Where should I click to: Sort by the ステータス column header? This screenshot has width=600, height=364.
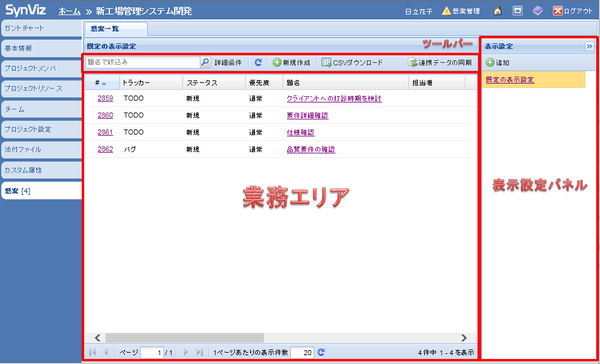pyautogui.click(x=214, y=82)
